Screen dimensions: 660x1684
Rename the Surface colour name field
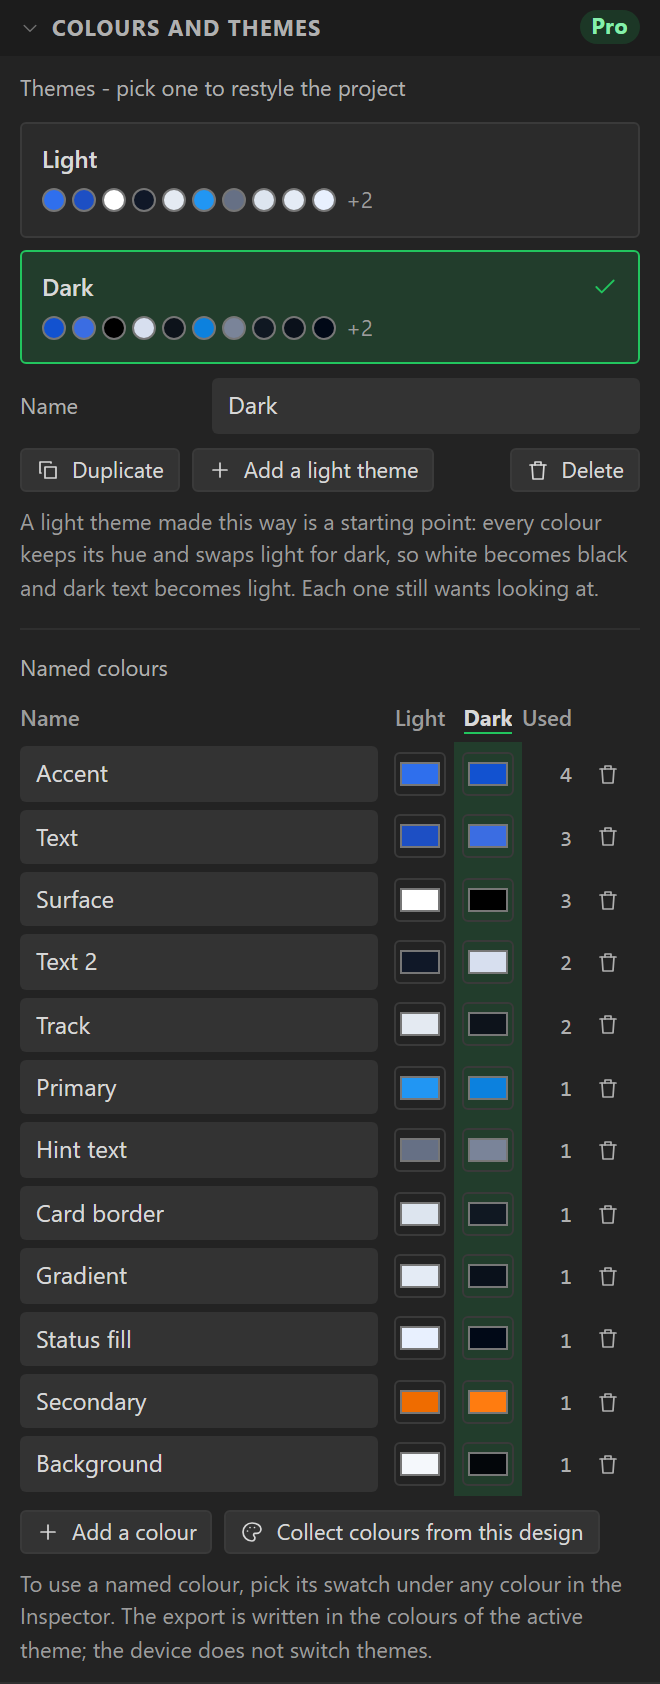[199, 900]
